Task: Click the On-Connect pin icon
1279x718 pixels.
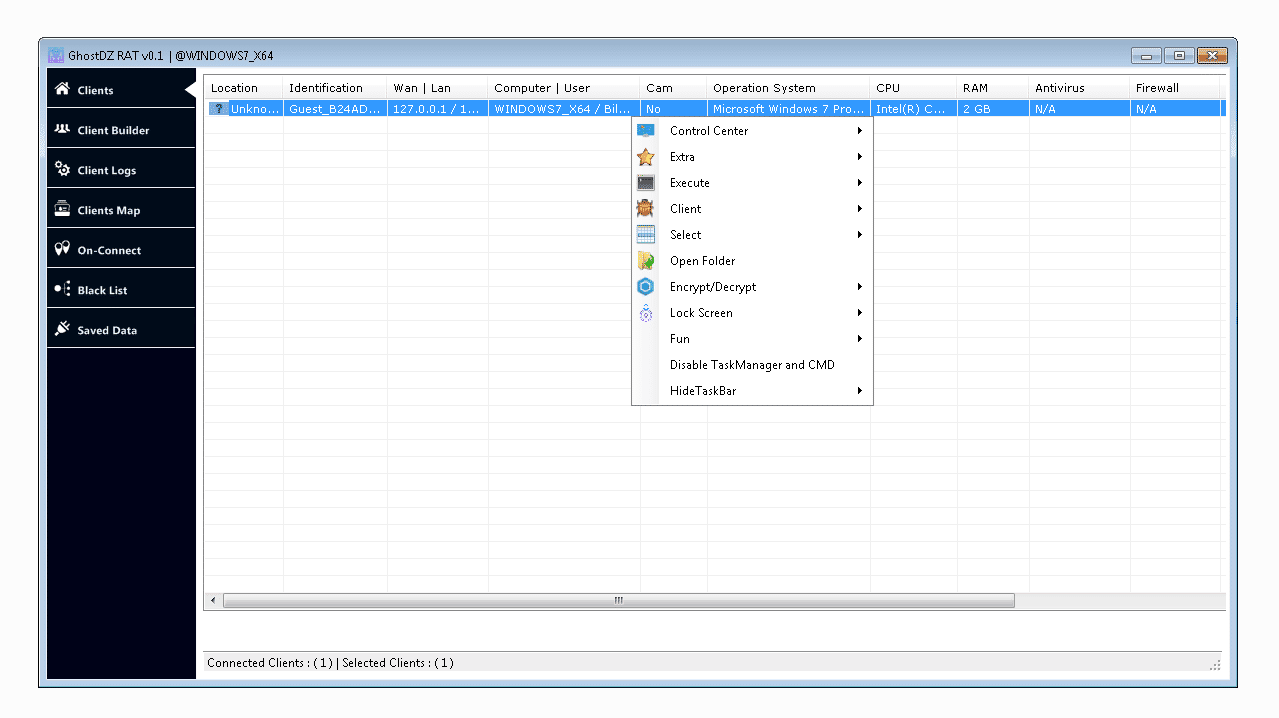Action: click(62, 249)
